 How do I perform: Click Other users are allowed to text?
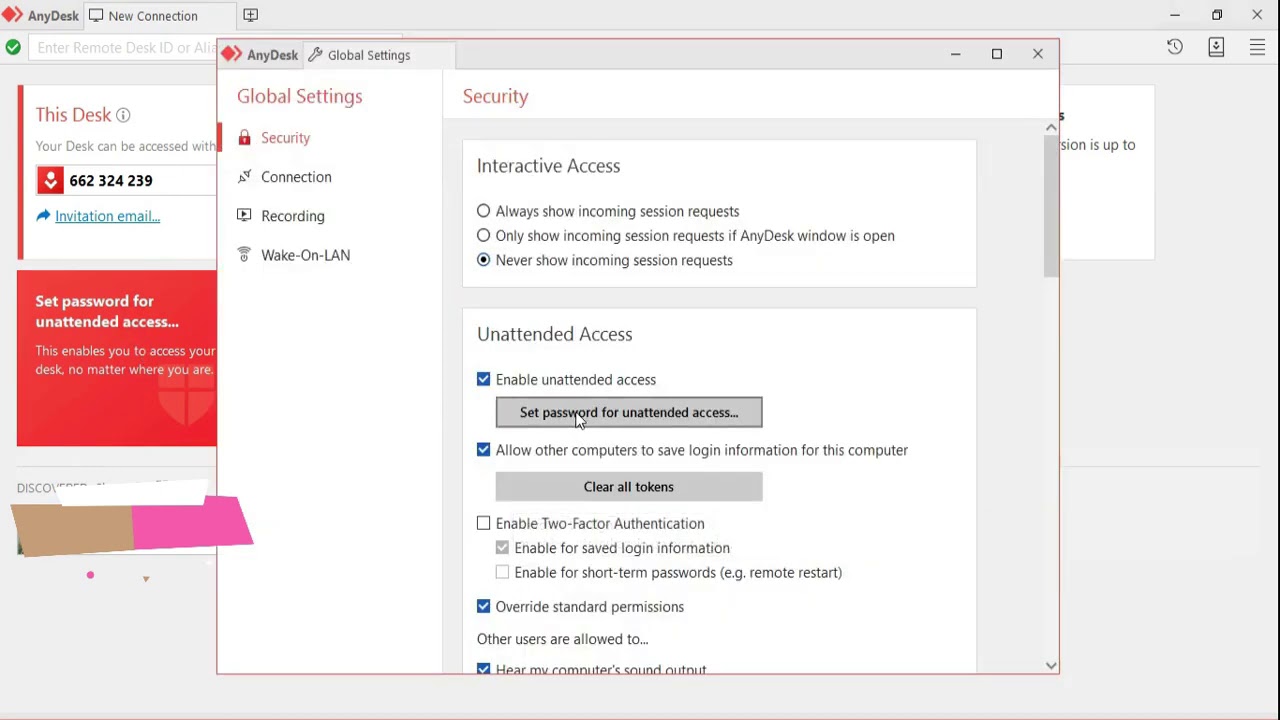point(562,639)
